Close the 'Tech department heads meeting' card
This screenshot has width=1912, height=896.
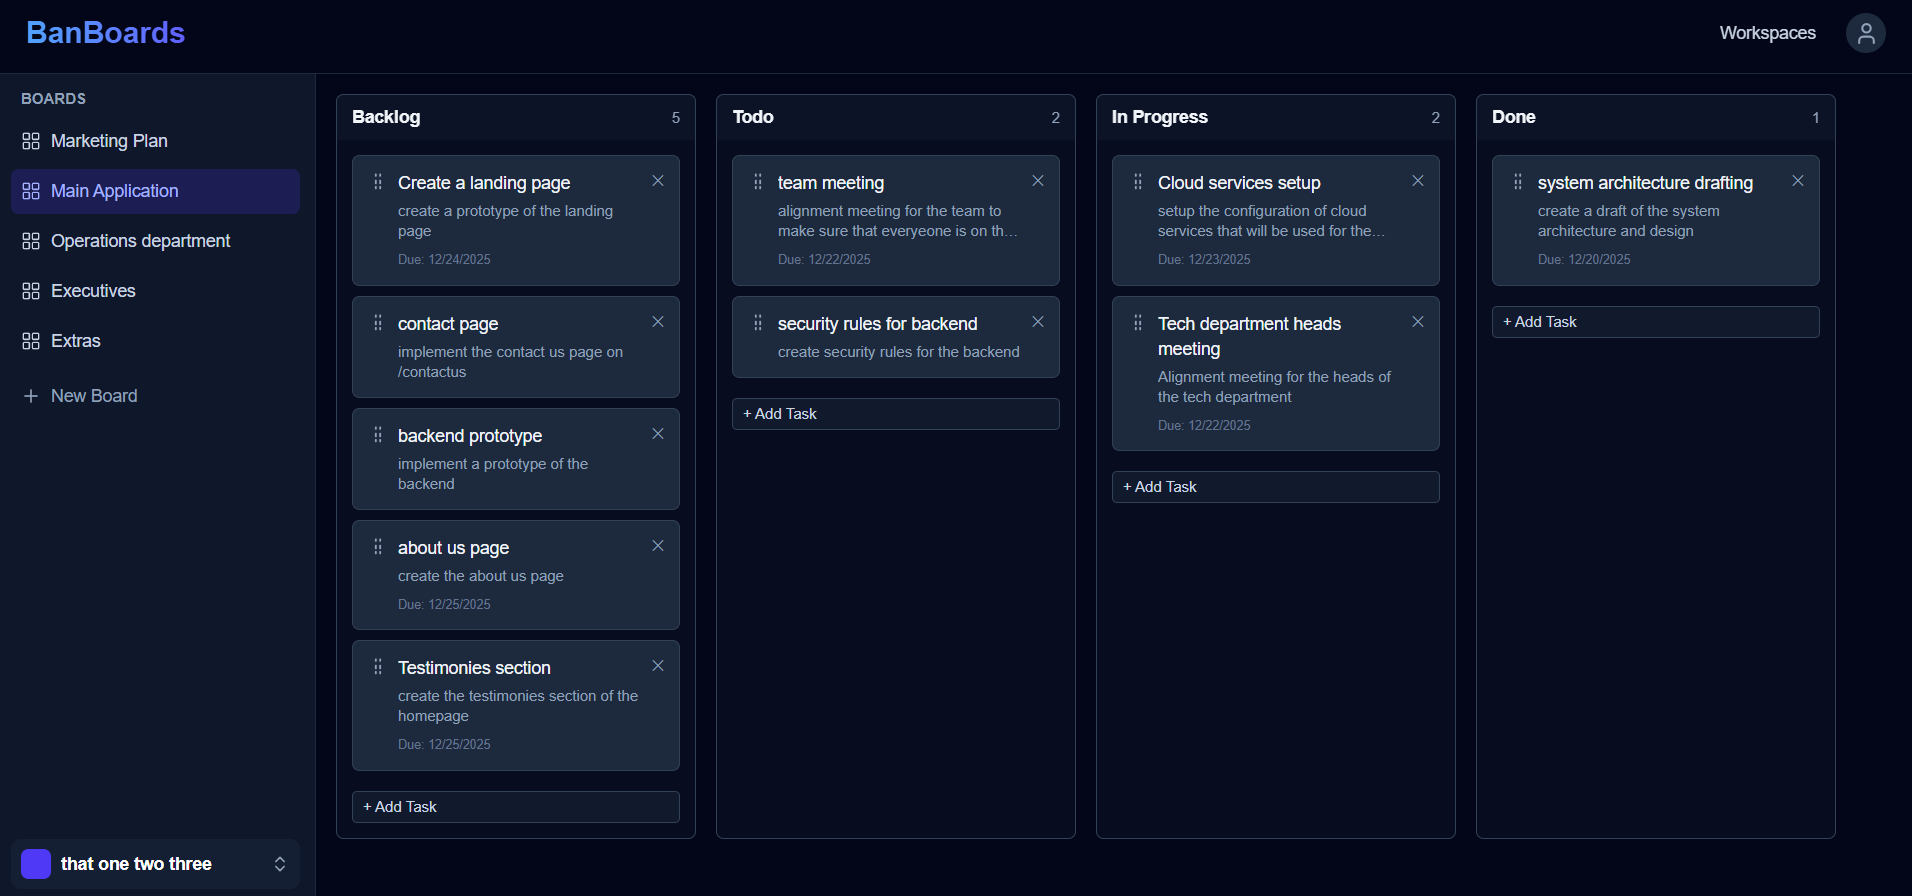coord(1417,322)
